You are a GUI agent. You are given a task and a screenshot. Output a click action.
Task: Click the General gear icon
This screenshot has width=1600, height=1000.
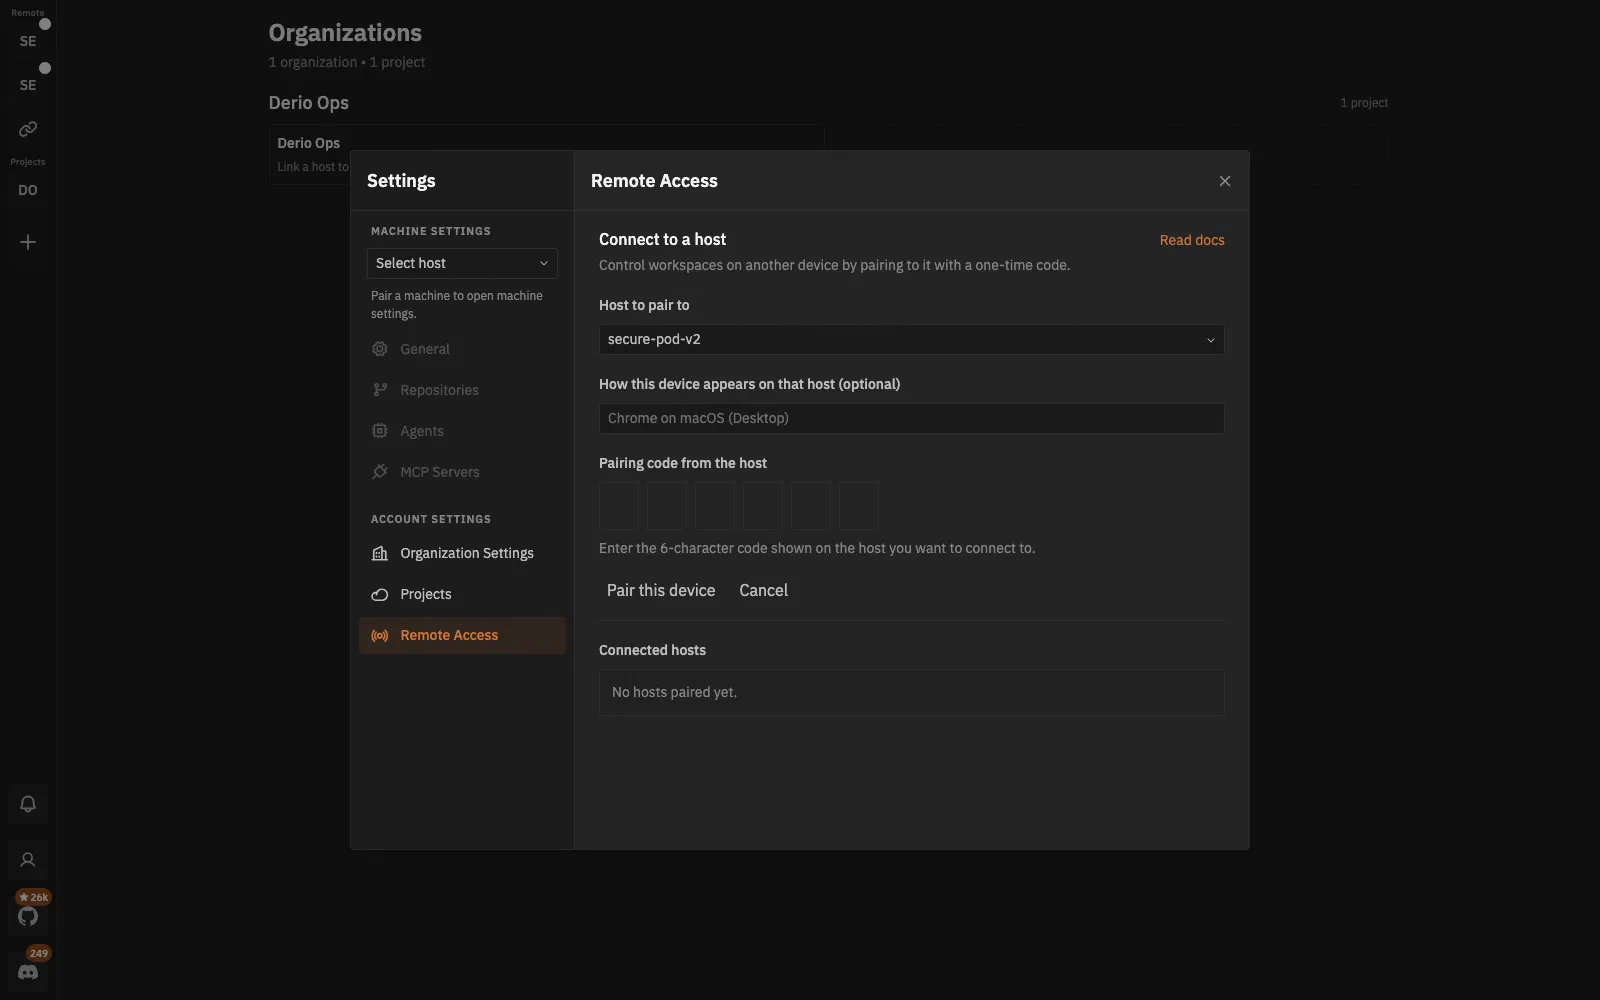tap(380, 349)
